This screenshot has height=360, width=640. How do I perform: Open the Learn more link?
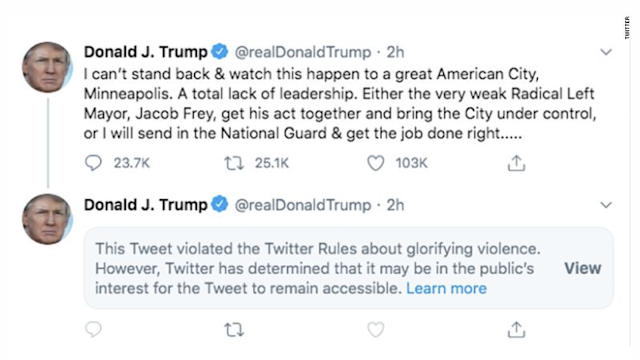coord(447,289)
